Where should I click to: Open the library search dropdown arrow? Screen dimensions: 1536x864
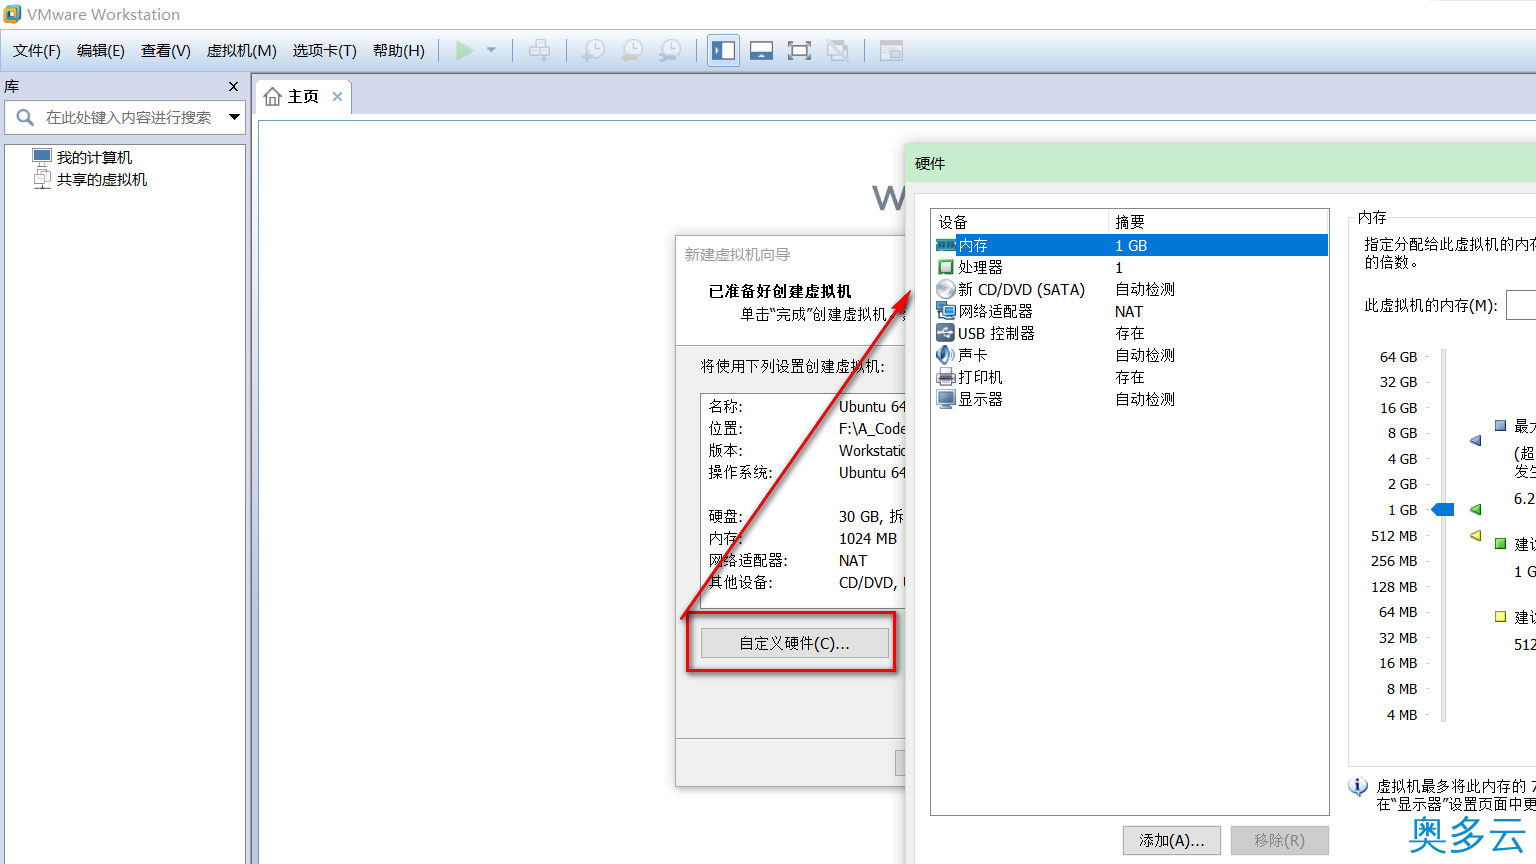(234, 117)
